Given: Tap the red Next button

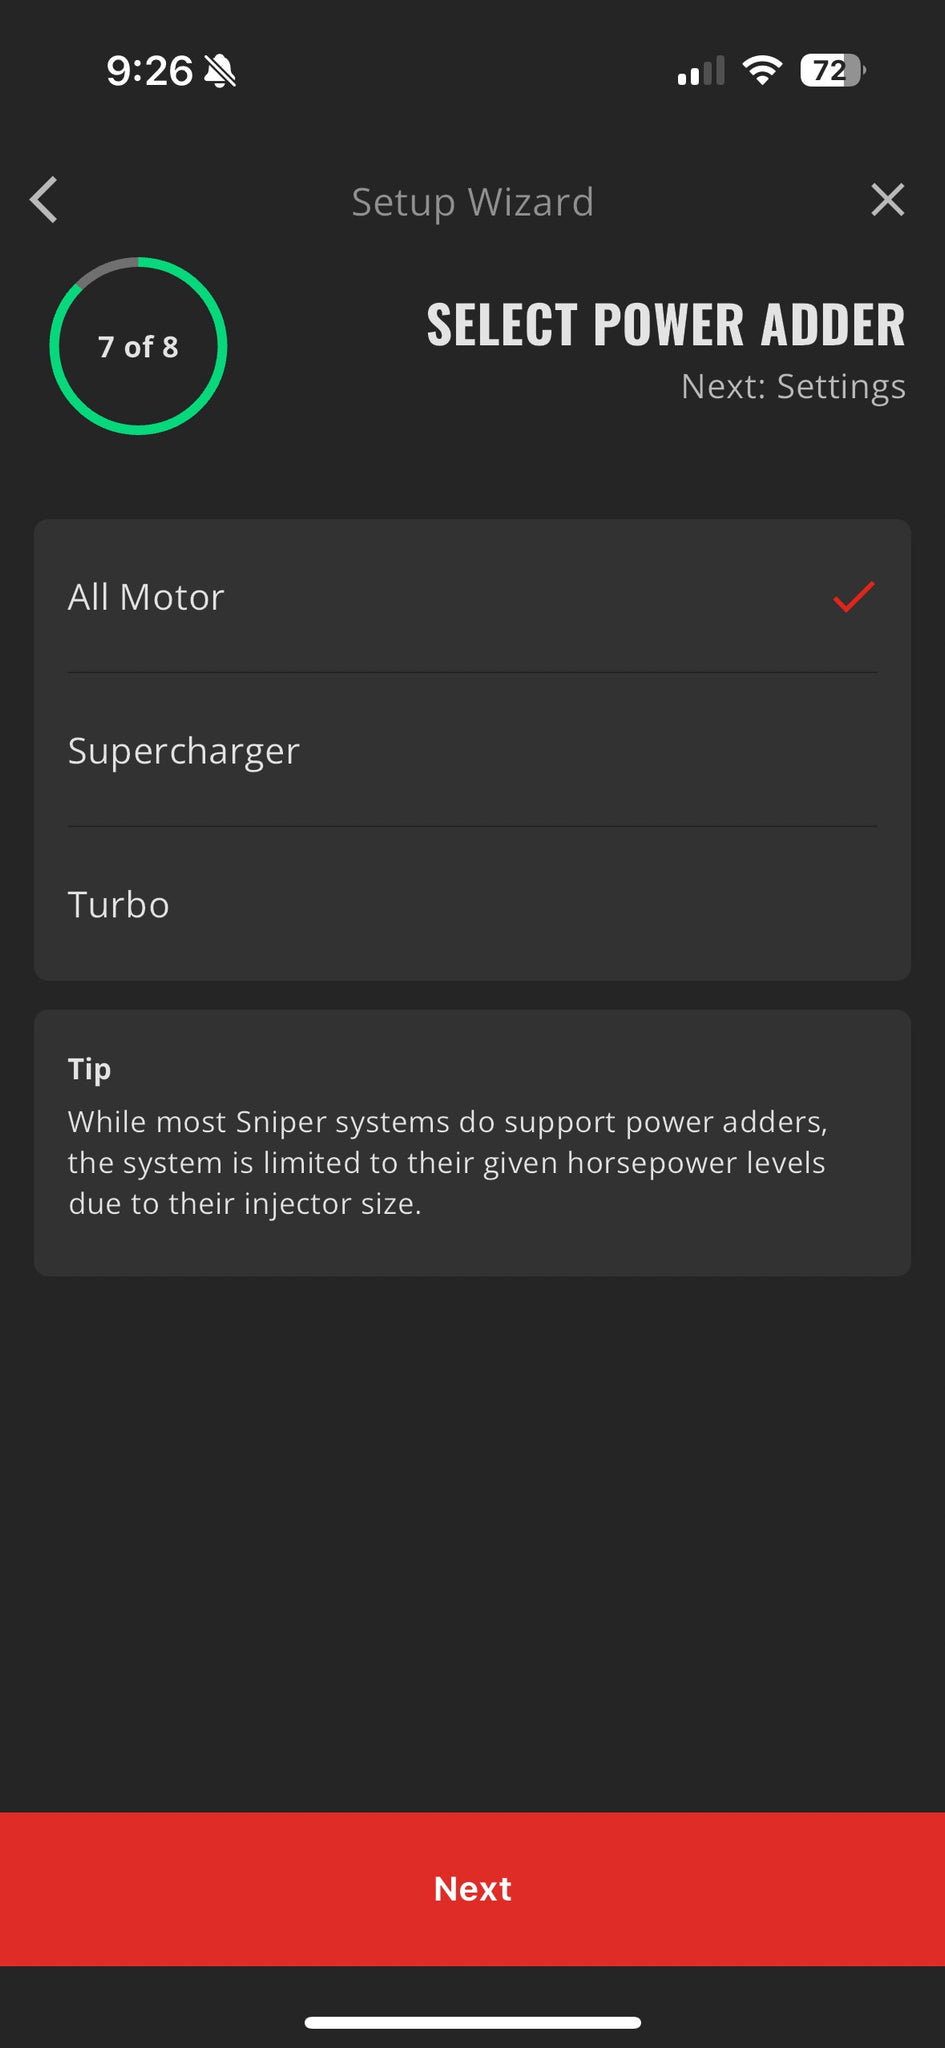Looking at the screenshot, I should [x=472, y=1889].
